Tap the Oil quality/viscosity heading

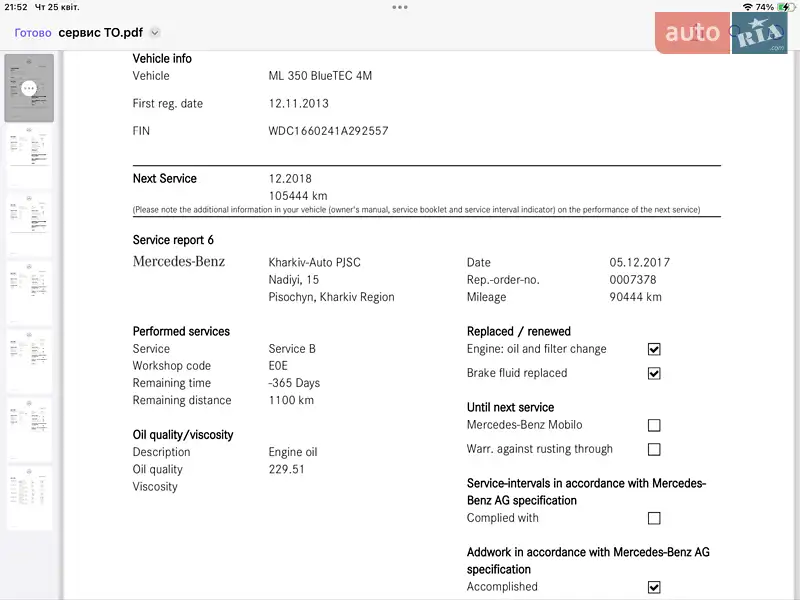point(183,435)
